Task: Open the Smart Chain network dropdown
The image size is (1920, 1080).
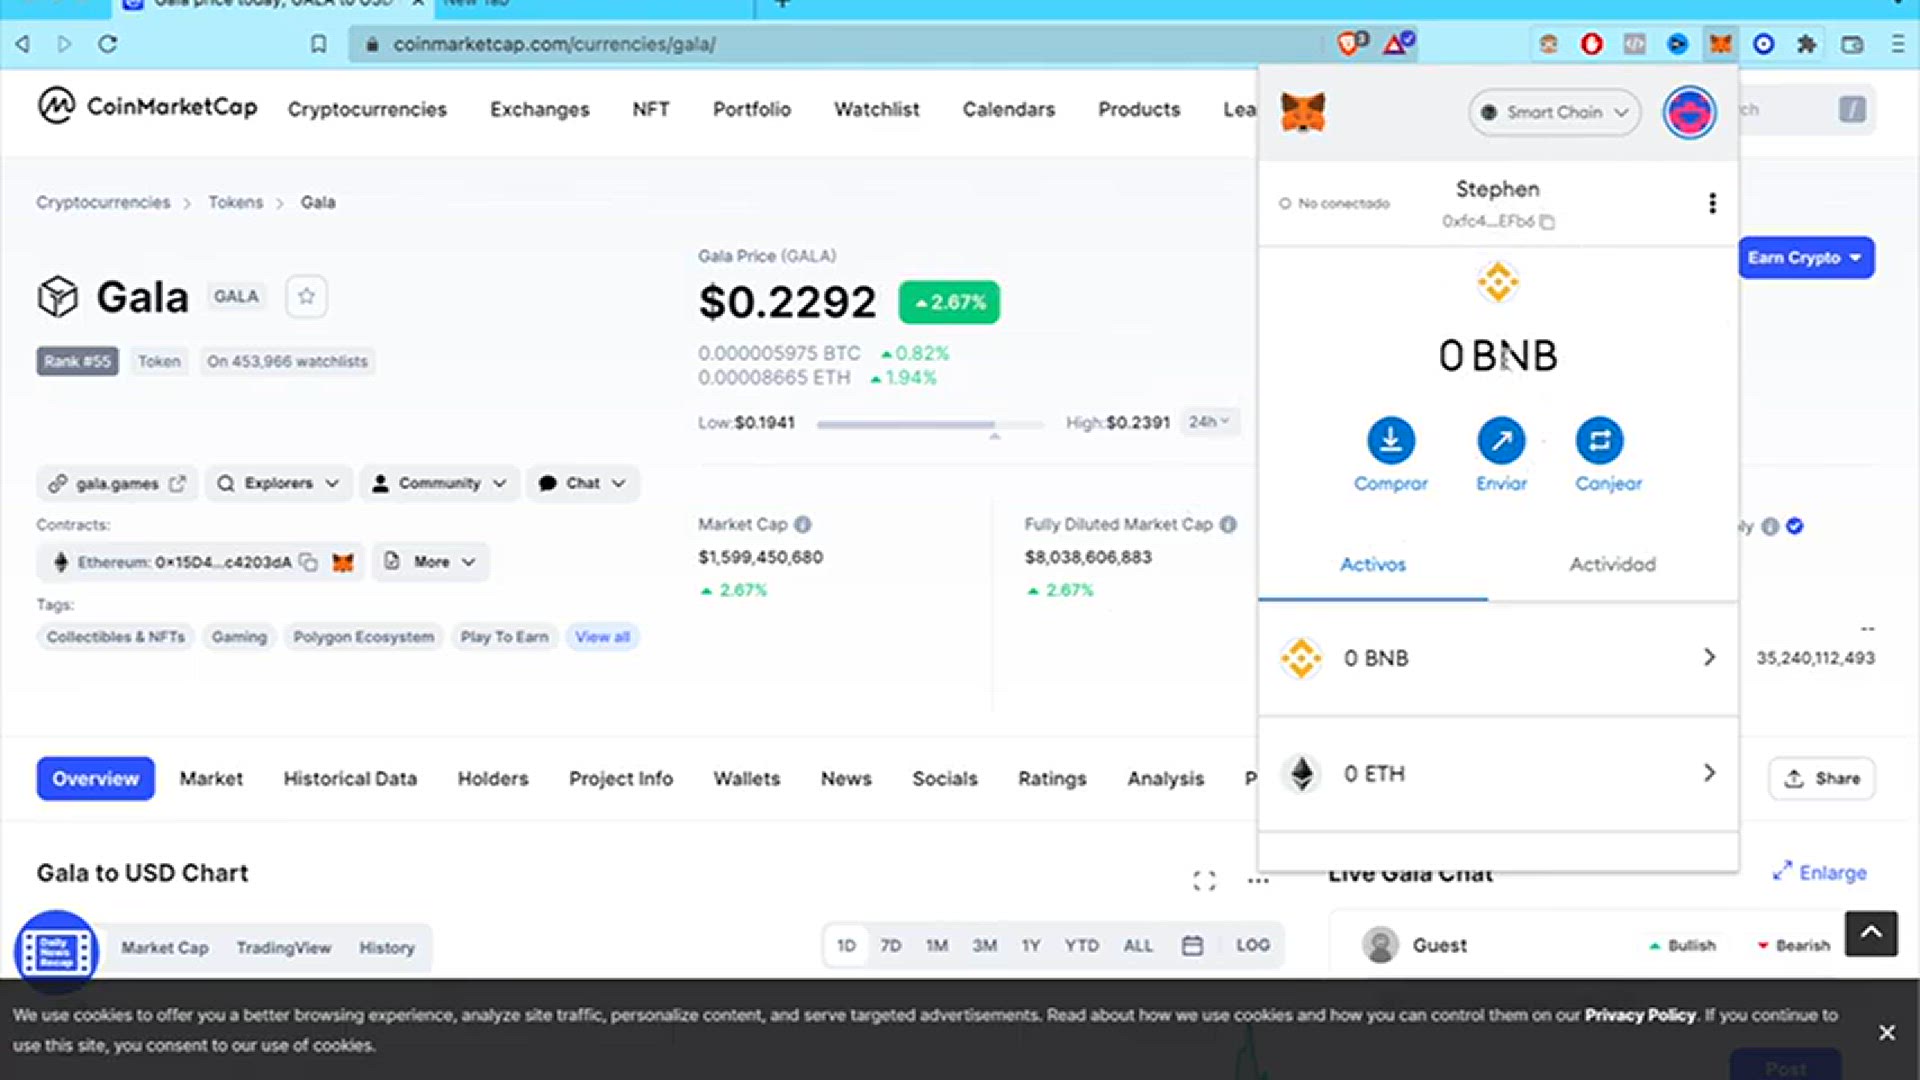Action: pyautogui.click(x=1554, y=112)
